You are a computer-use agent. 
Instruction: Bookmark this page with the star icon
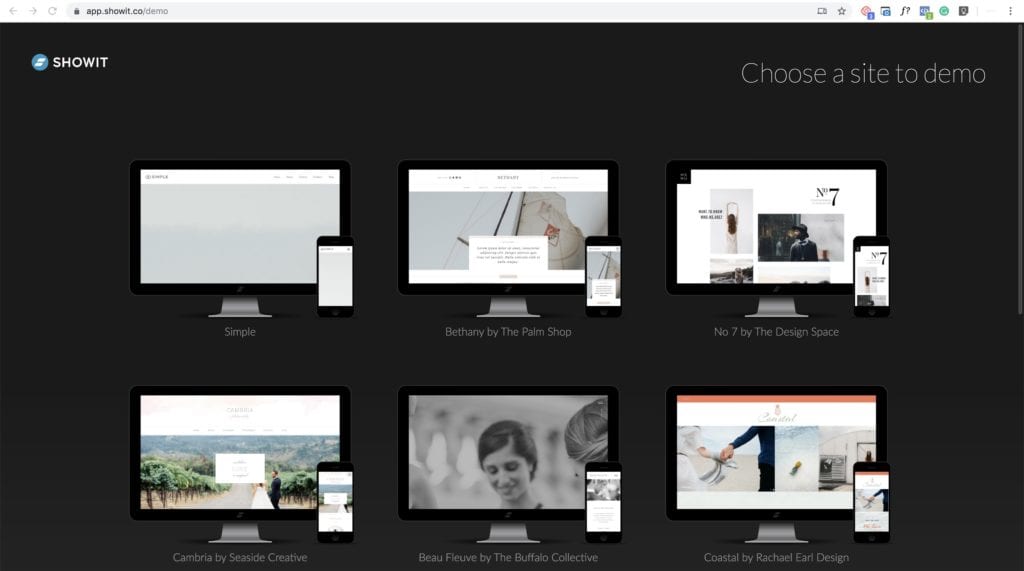coord(841,11)
